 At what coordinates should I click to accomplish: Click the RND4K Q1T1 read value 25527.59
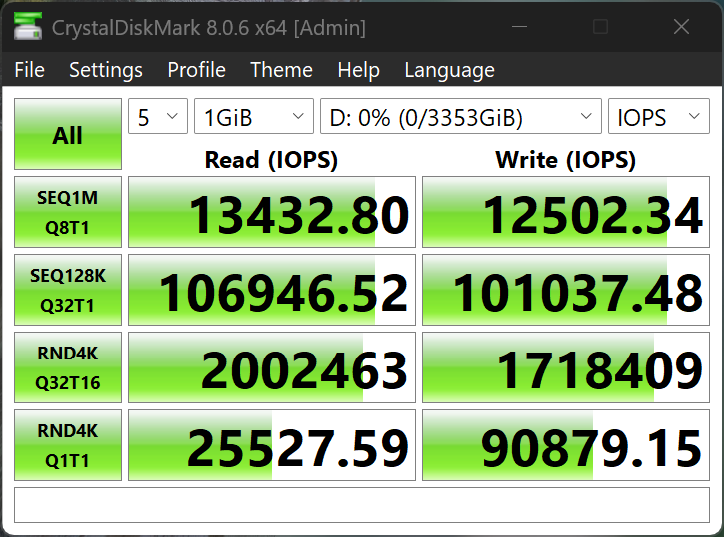coord(272,445)
